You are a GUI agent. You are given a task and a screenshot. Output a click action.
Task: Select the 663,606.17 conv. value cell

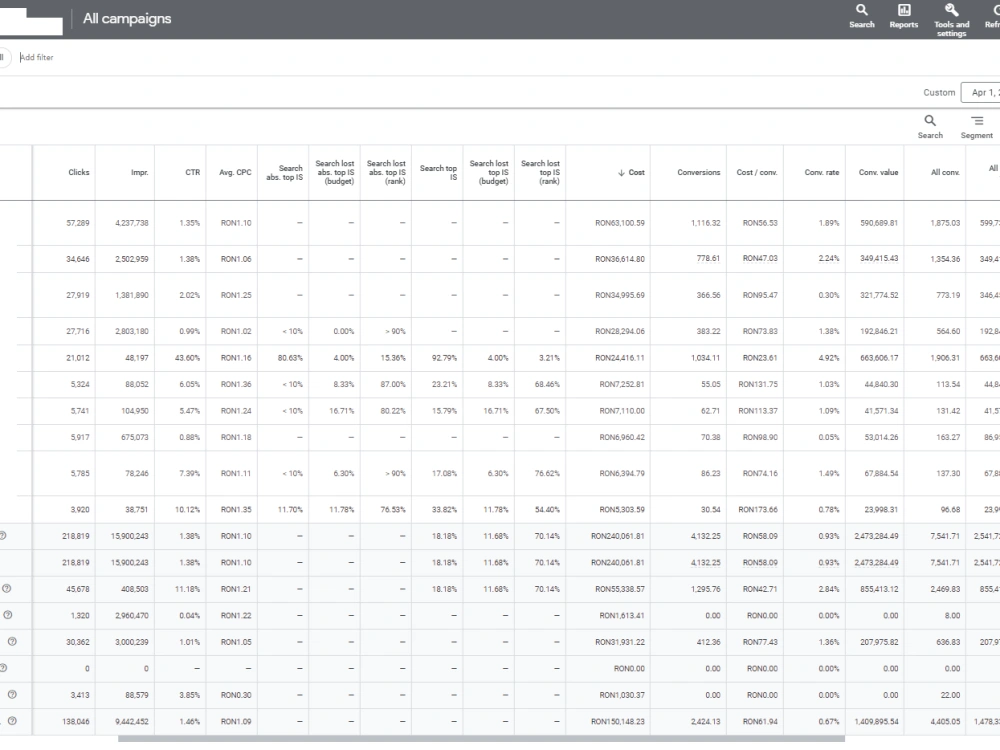point(879,358)
